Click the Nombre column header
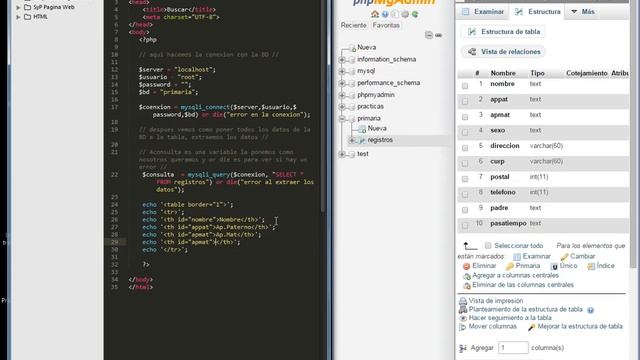 pos(503,73)
